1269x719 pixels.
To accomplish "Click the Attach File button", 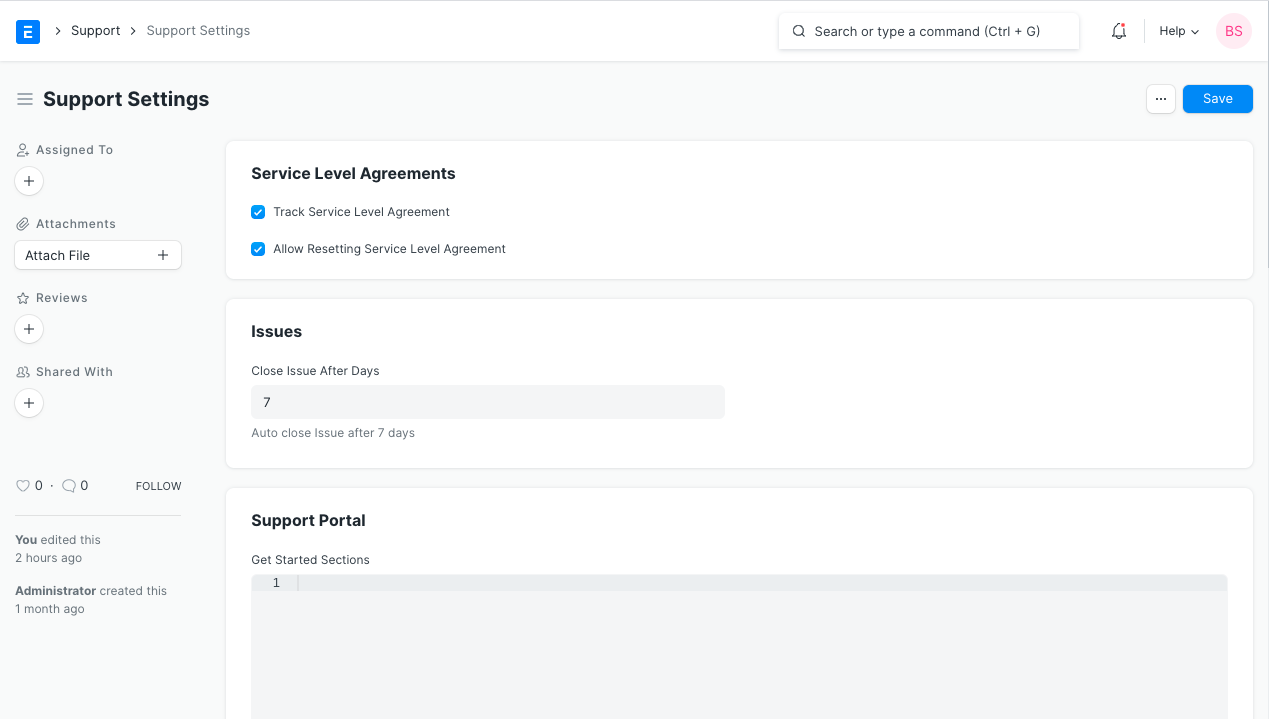I will point(97,255).
